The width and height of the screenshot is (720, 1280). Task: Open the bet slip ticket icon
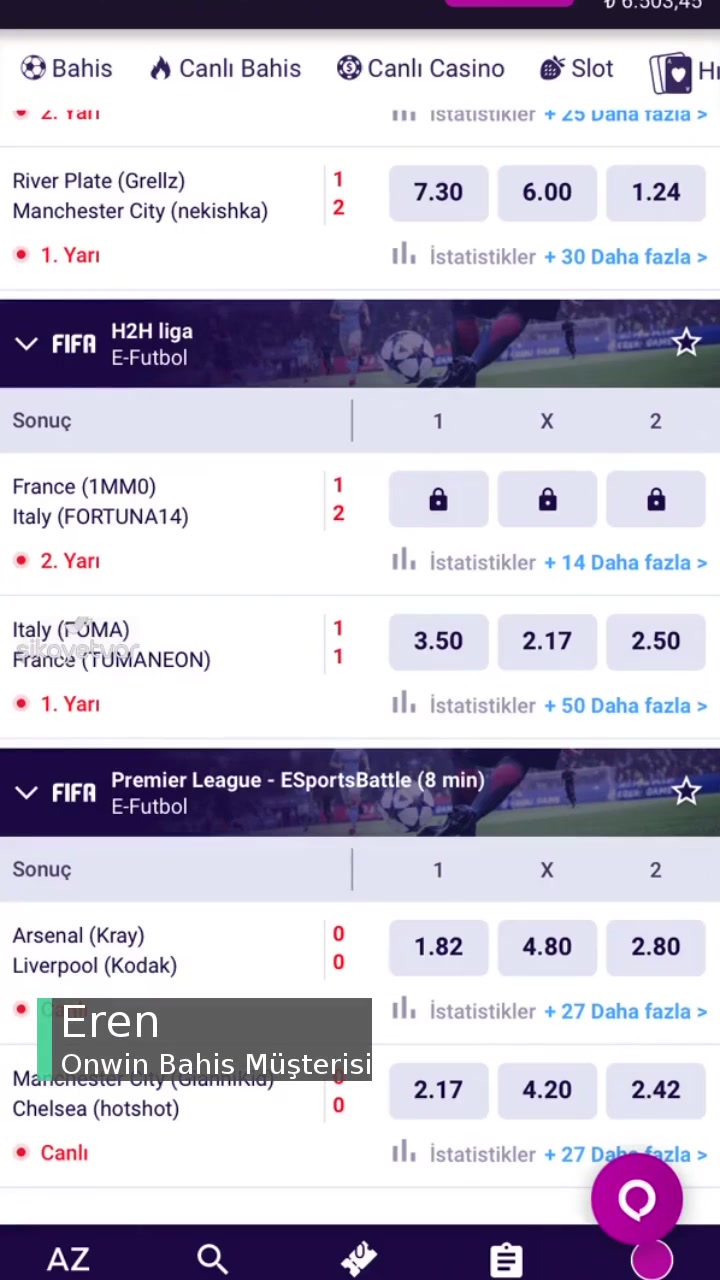pyautogui.click(x=358, y=1259)
